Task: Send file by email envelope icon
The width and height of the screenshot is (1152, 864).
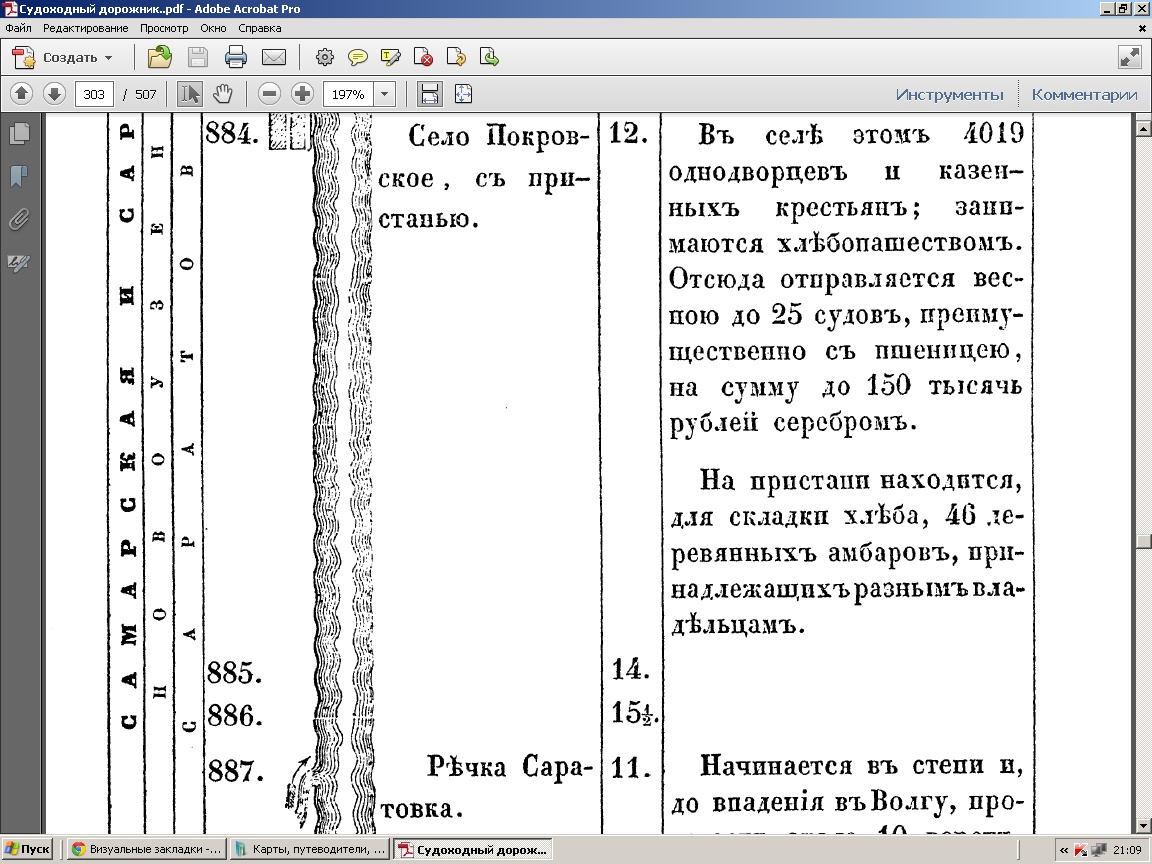Action: click(274, 57)
